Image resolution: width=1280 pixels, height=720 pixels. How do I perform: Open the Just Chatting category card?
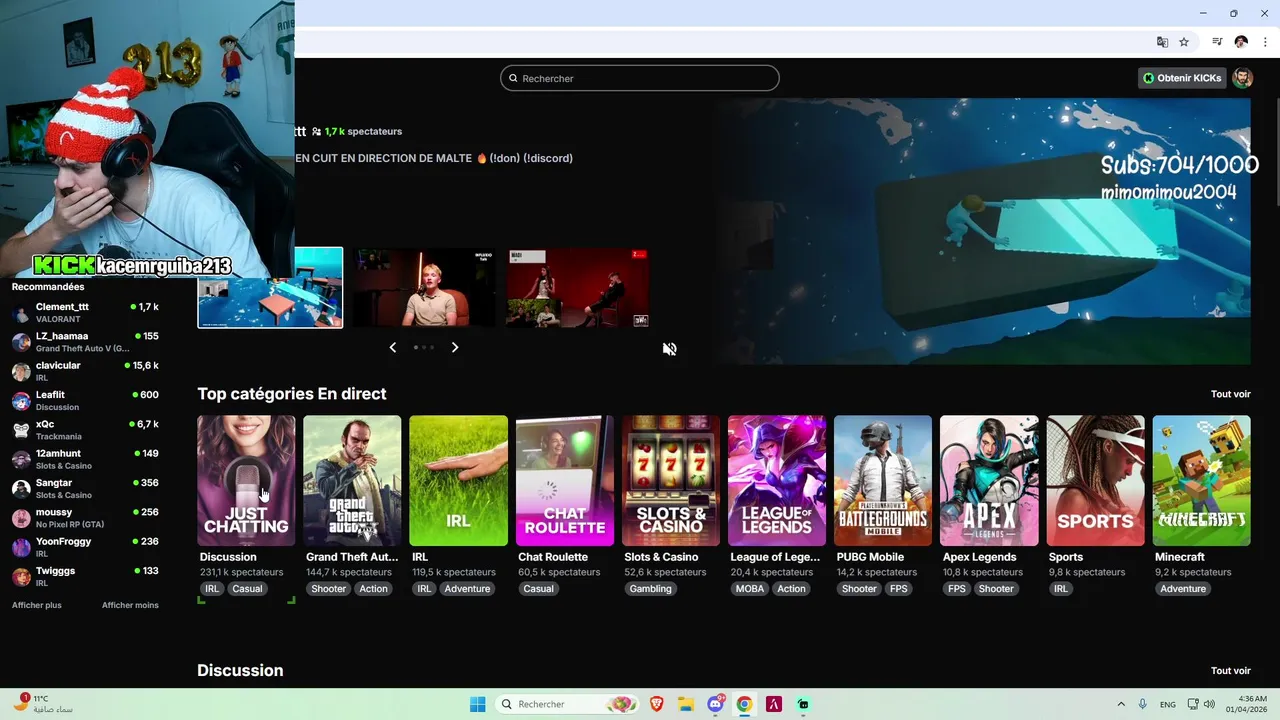(x=246, y=481)
